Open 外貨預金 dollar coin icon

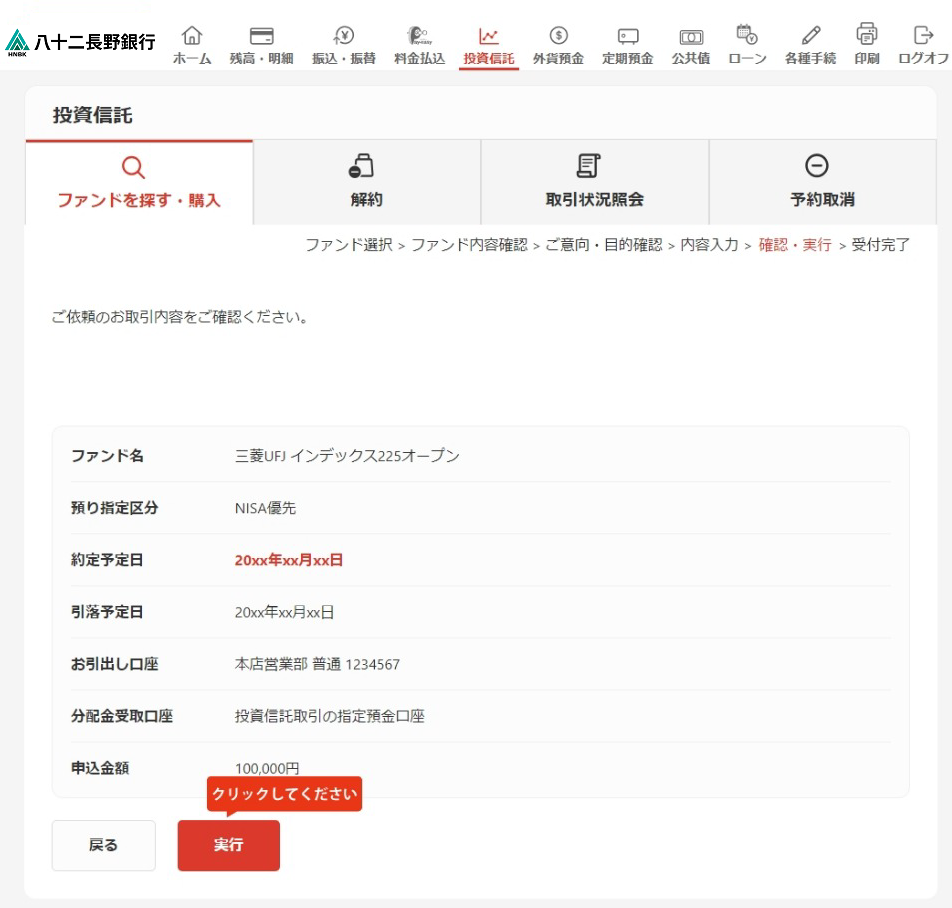(559, 36)
